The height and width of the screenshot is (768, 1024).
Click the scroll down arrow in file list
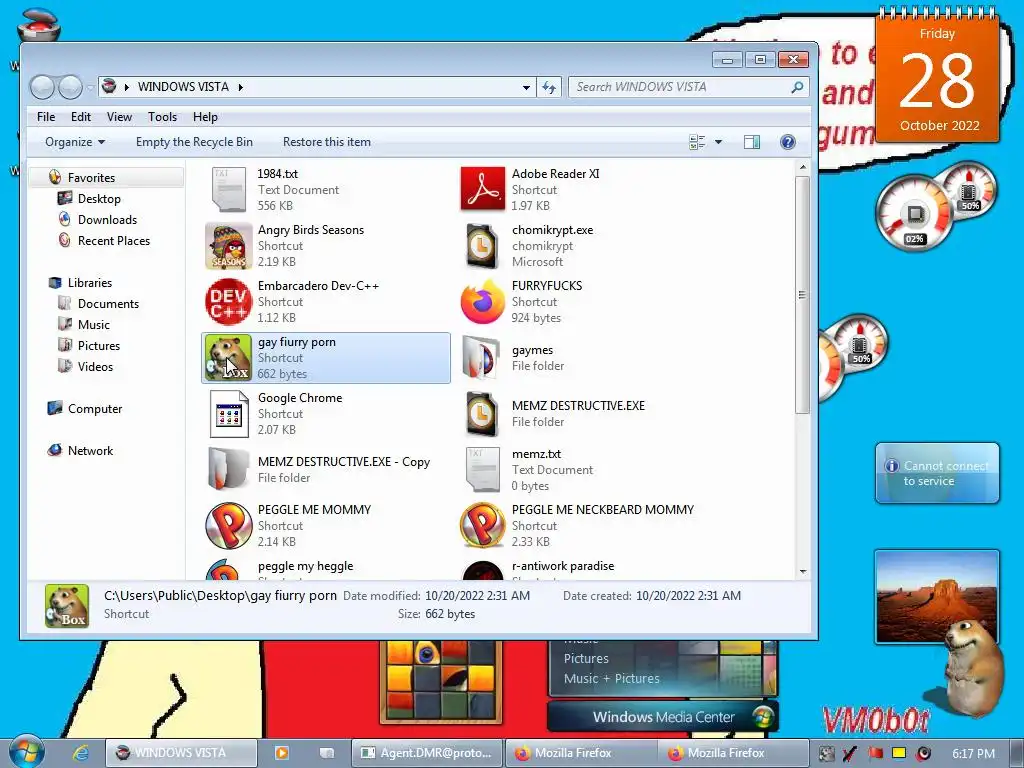tap(803, 572)
